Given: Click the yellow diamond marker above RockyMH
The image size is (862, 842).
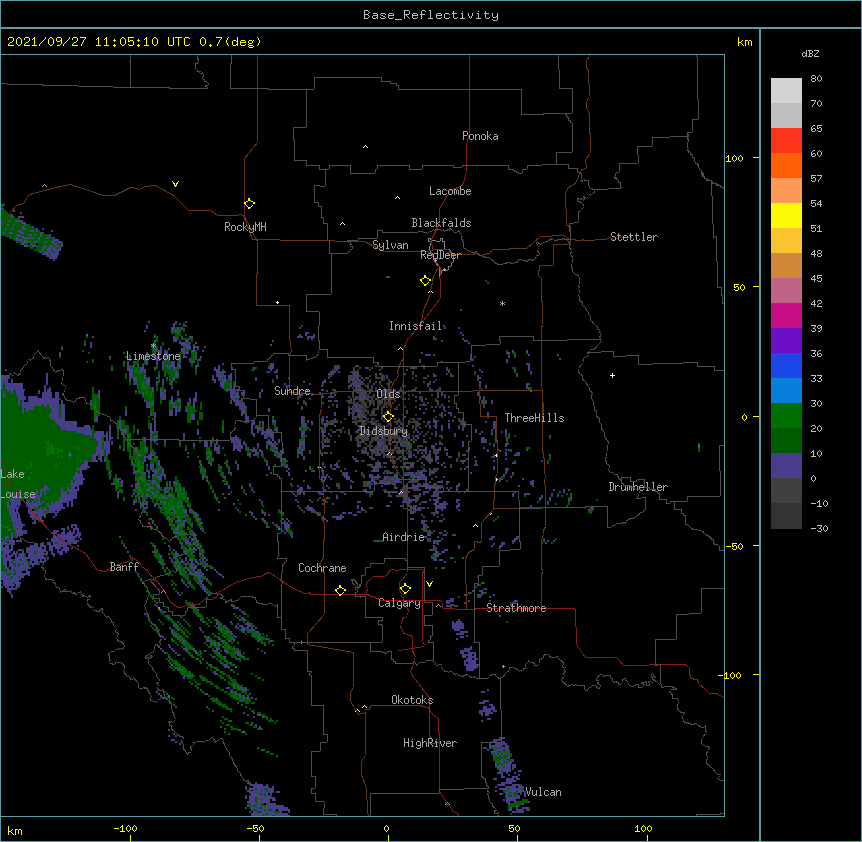Looking at the screenshot, I should tap(250, 204).
